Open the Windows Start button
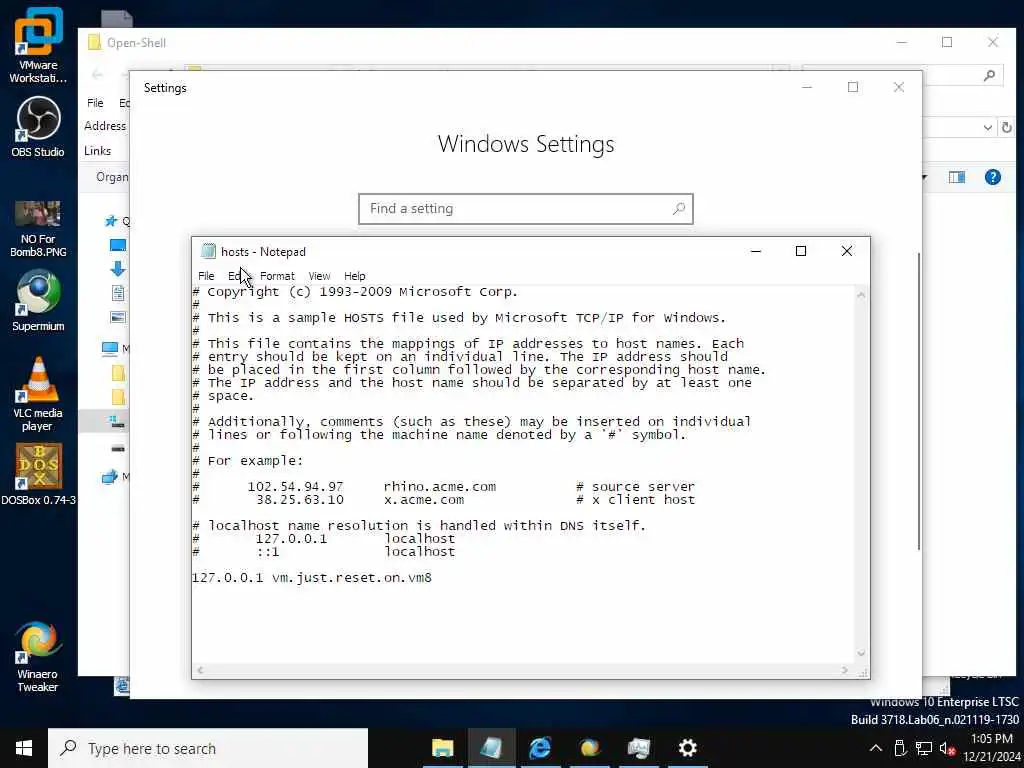1024x768 pixels. click(x=24, y=748)
